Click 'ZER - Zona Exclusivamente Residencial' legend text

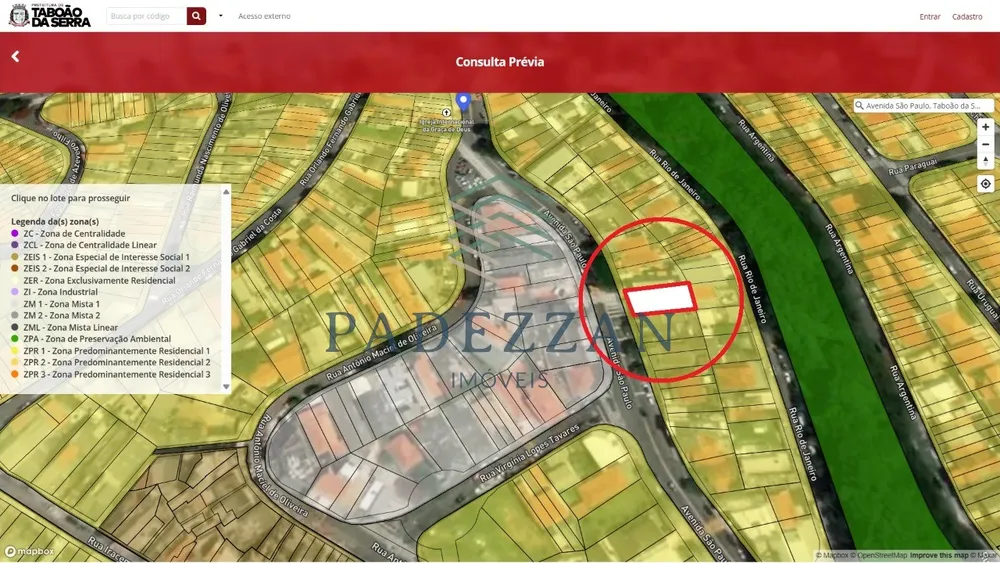(99, 281)
